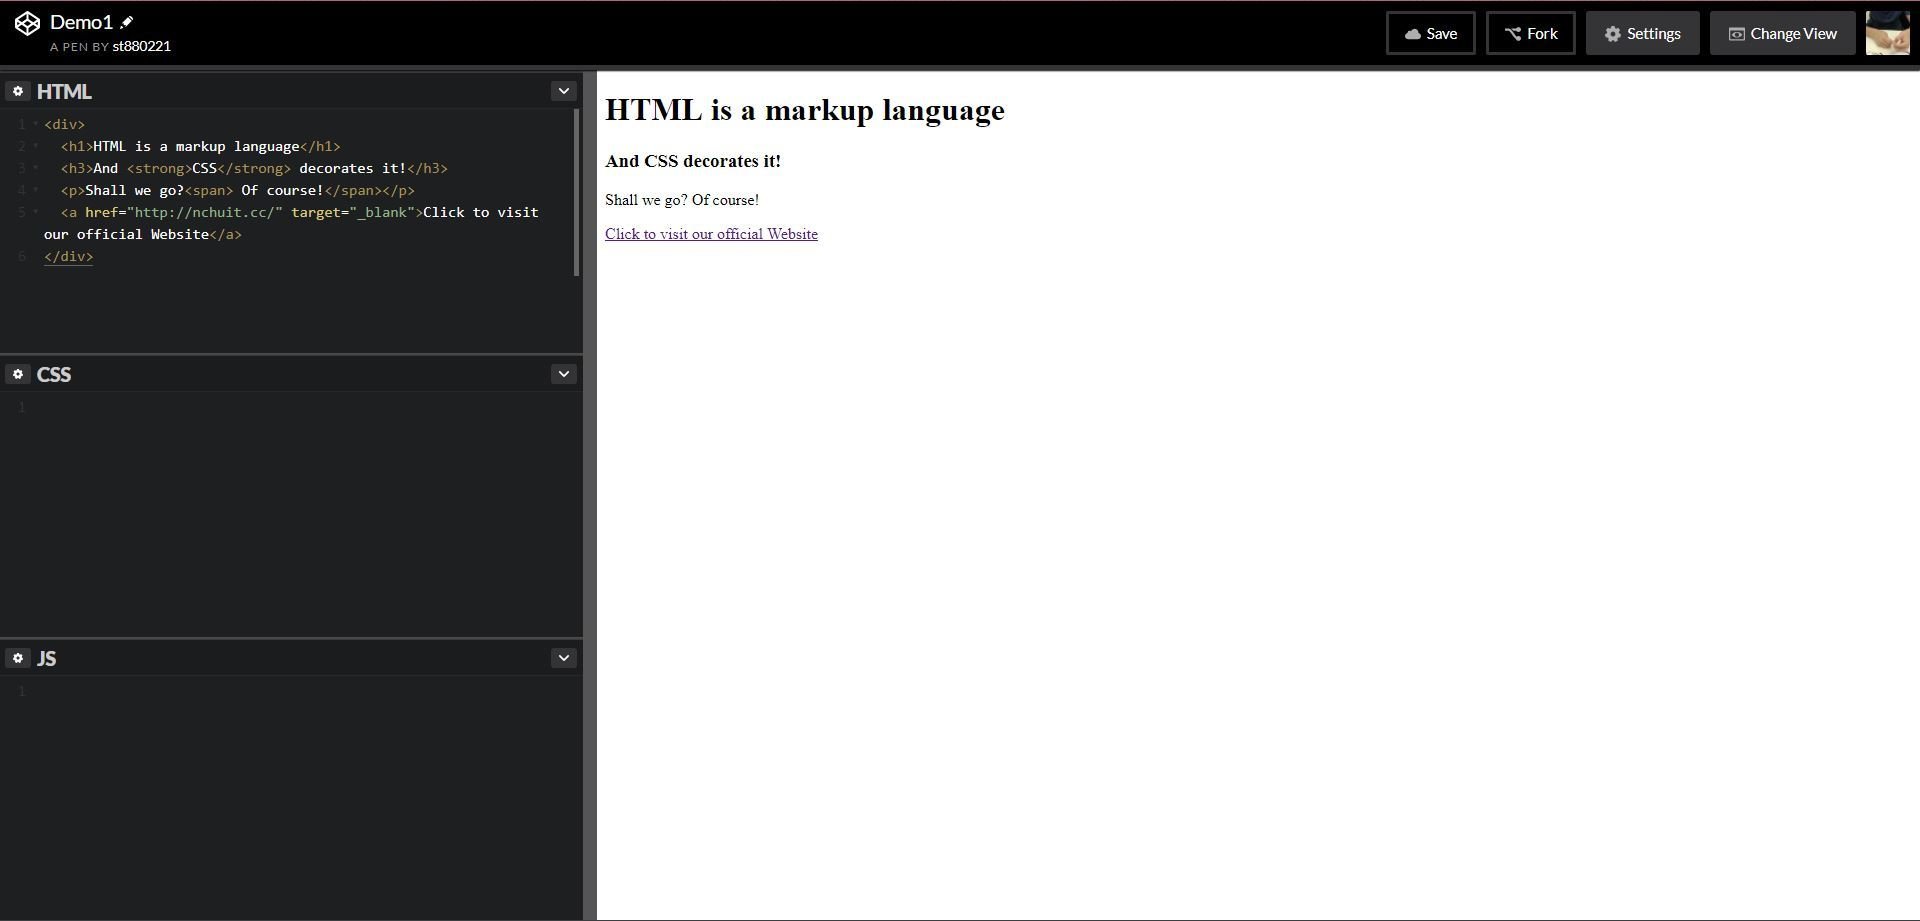1920x921 pixels.
Task: Collapse the CSS editor panel
Action: pyautogui.click(x=563, y=373)
